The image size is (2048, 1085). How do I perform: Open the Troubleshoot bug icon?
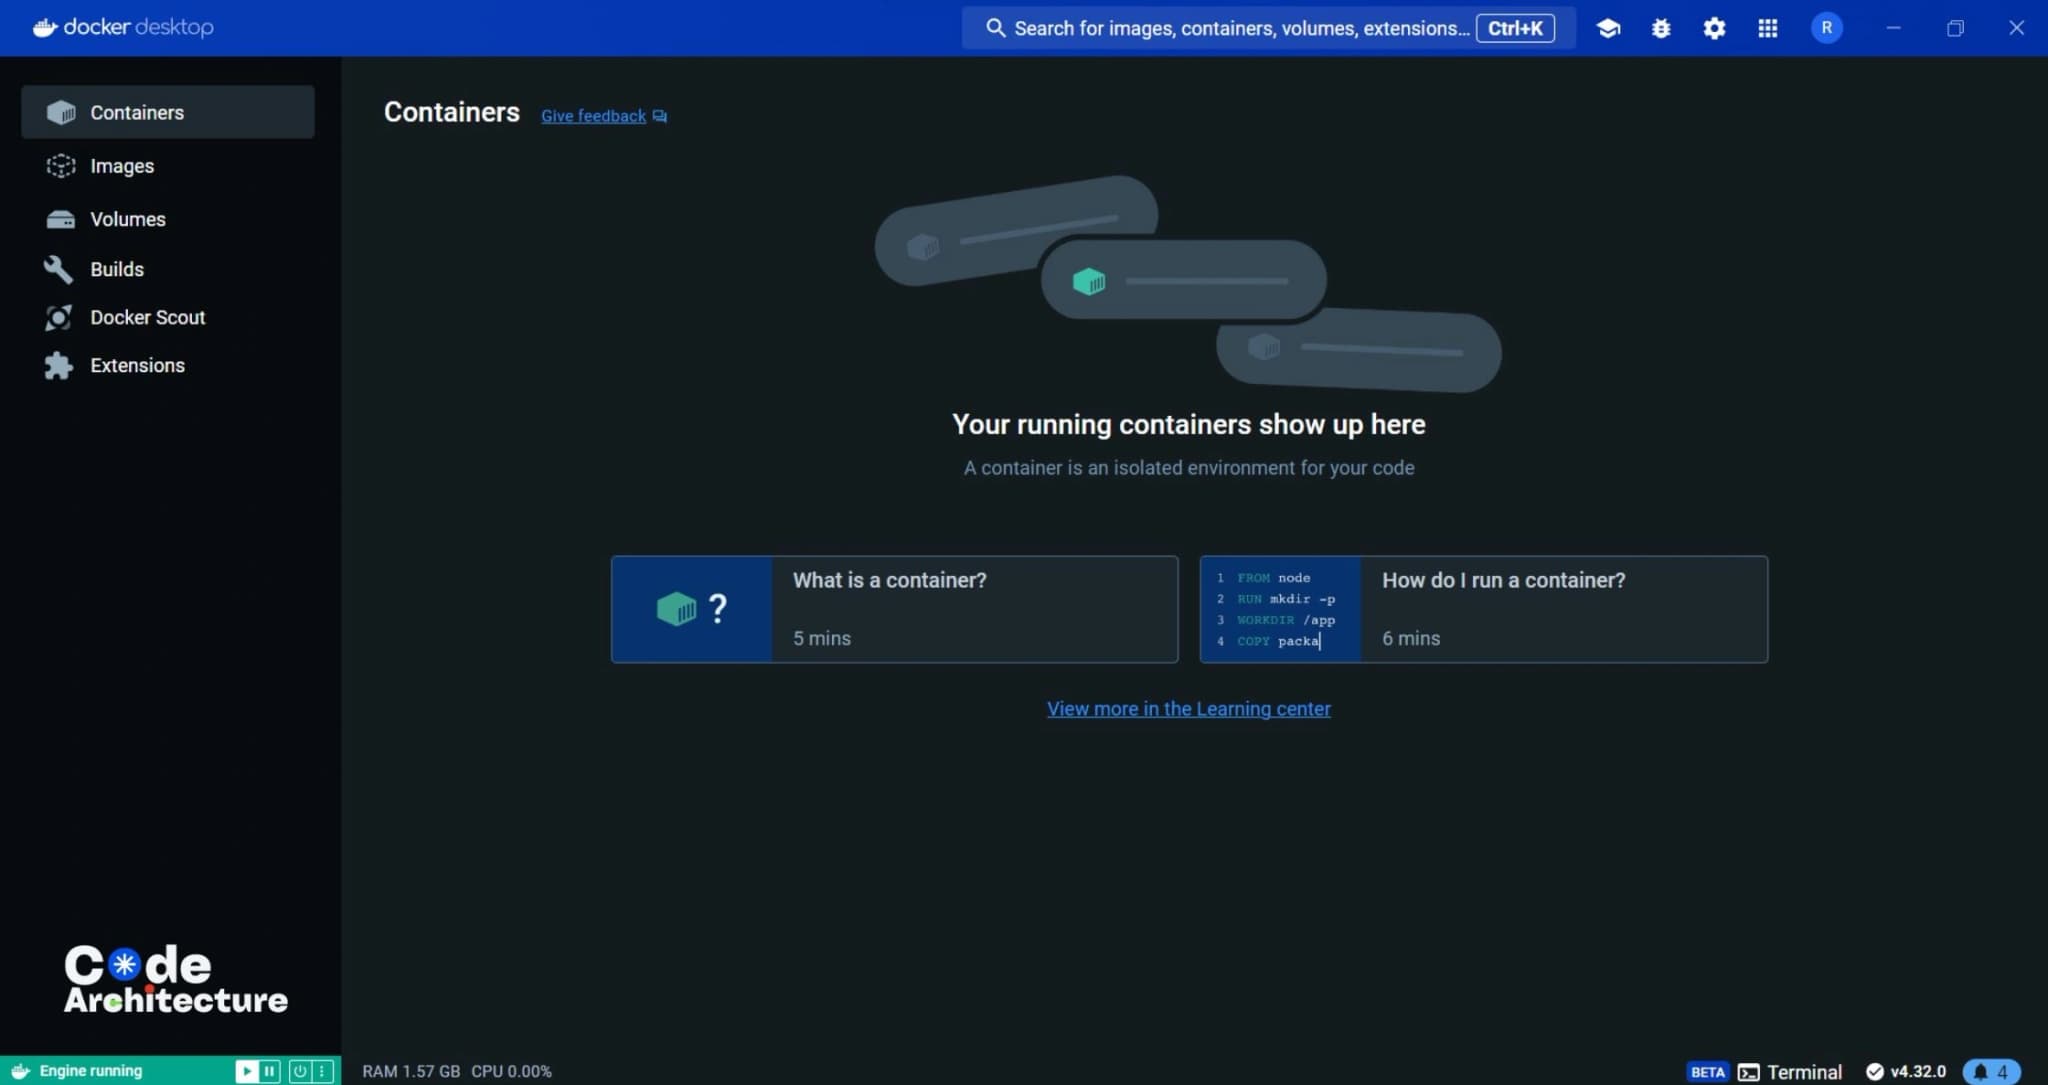pos(1661,28)
